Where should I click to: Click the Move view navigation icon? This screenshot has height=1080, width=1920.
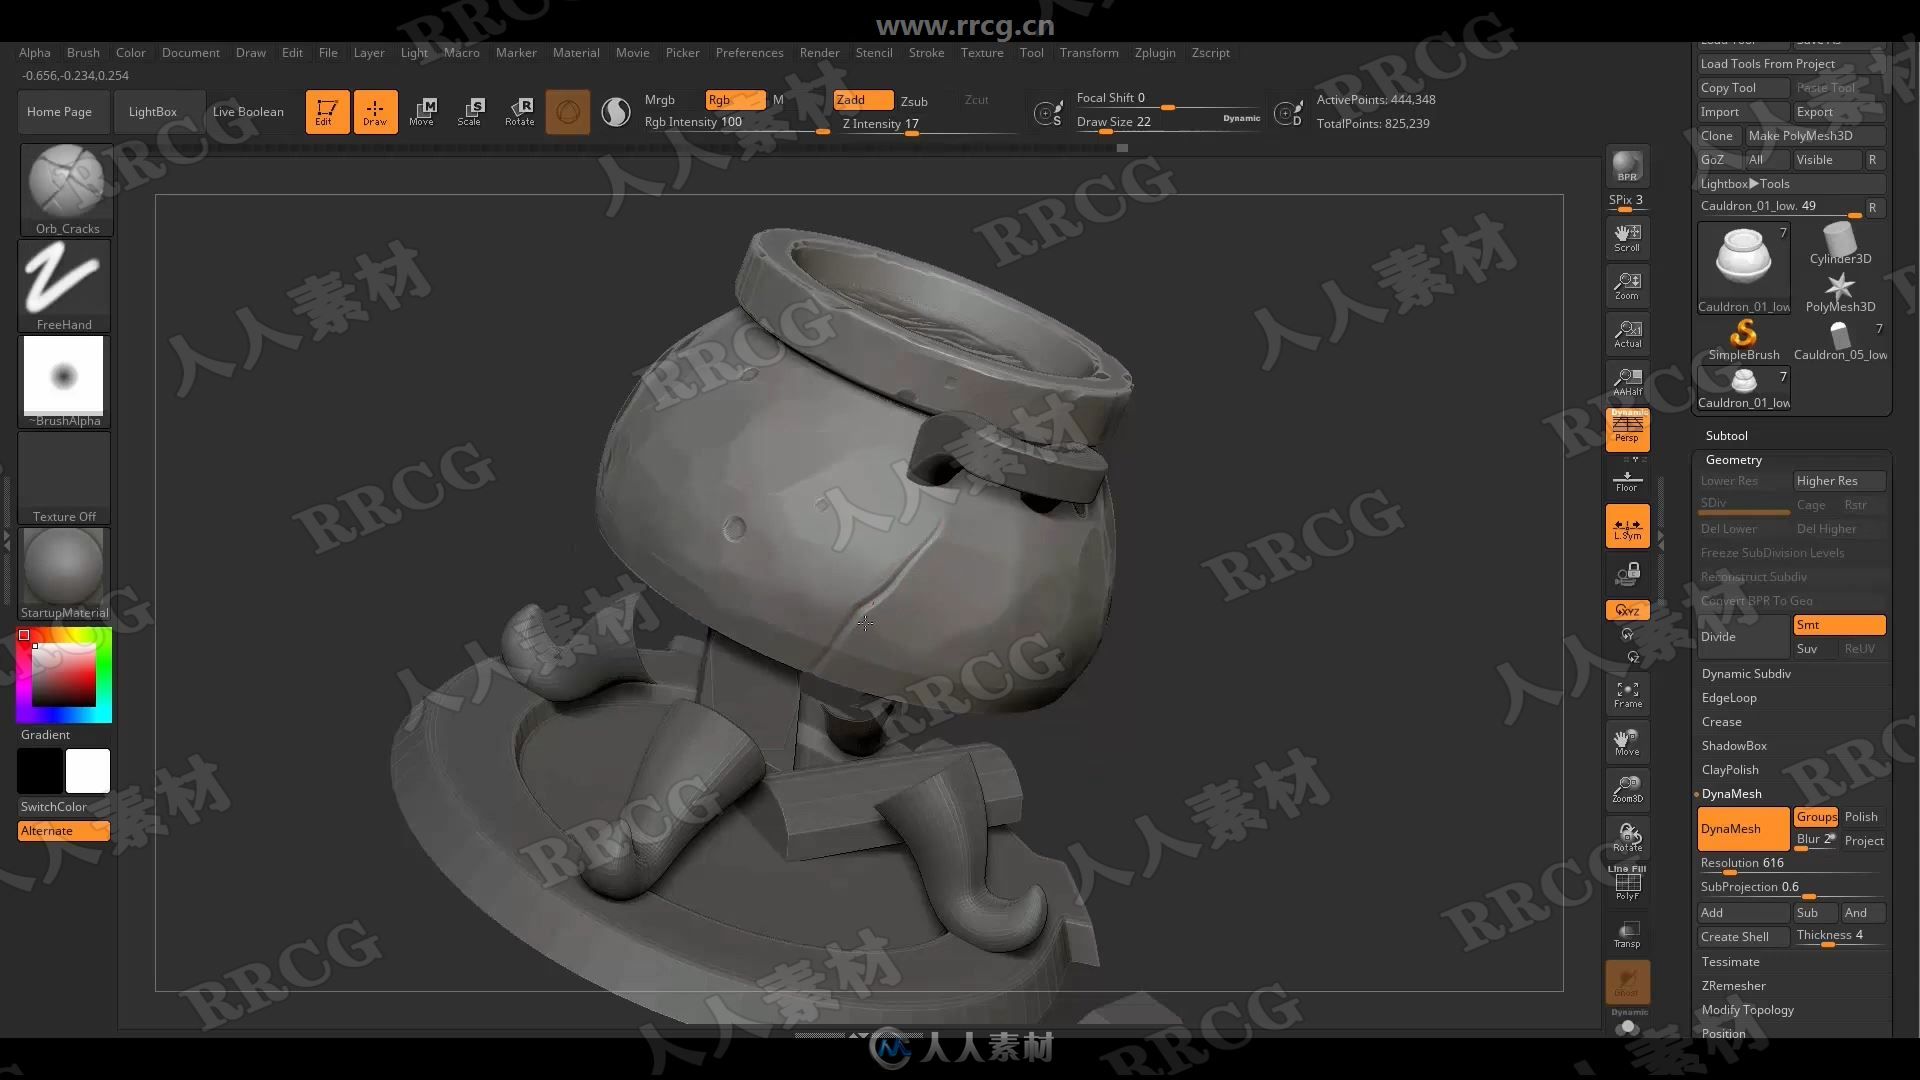click(x=1627, y=742)
